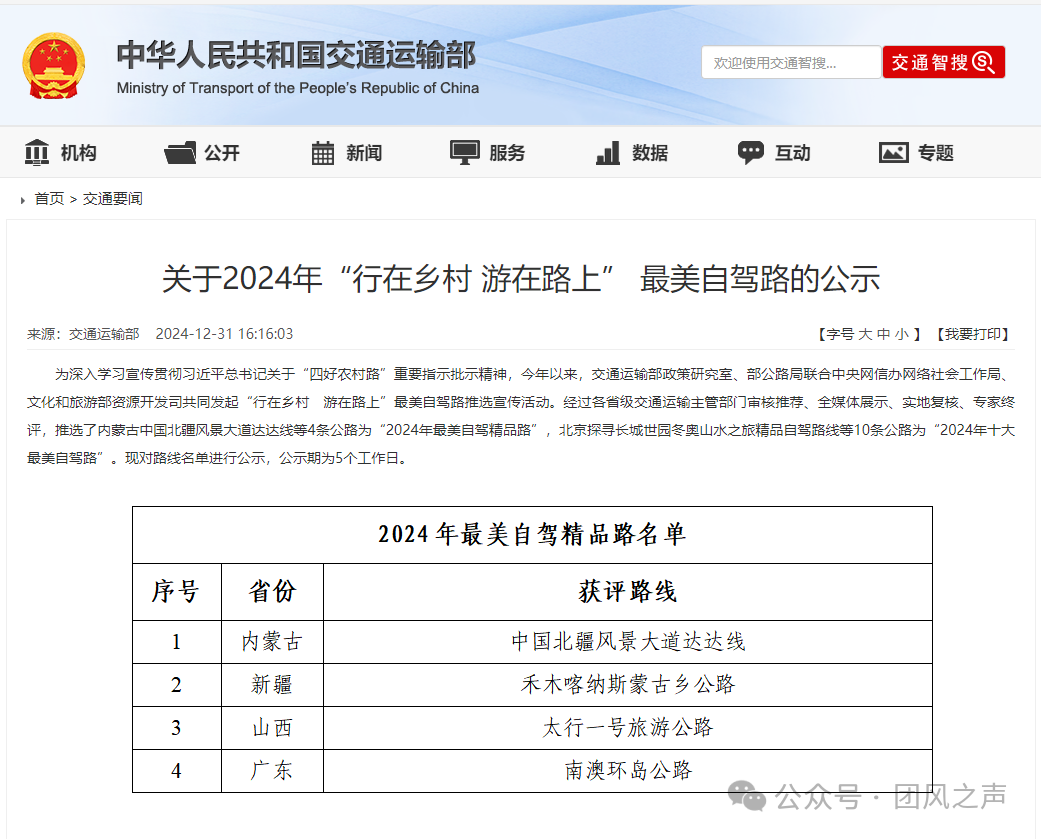Click serial number 4 in 广东 row
1041x839 pixels.
pos(176,771)
